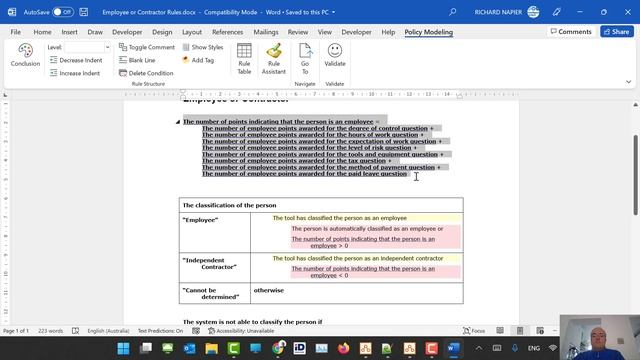This screenshot has height=360, width=640.
Task: Open the Review tab
Action: pos(298,32)
